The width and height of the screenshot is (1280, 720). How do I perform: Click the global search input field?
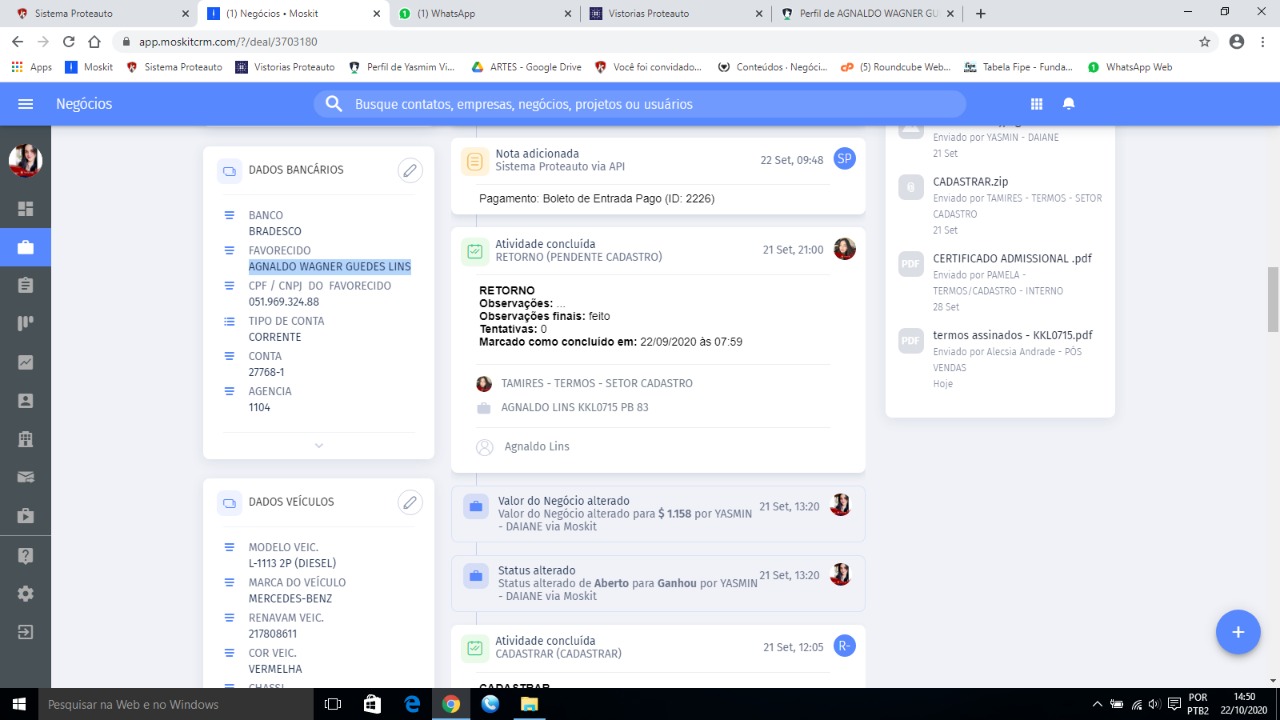[640, 104]
